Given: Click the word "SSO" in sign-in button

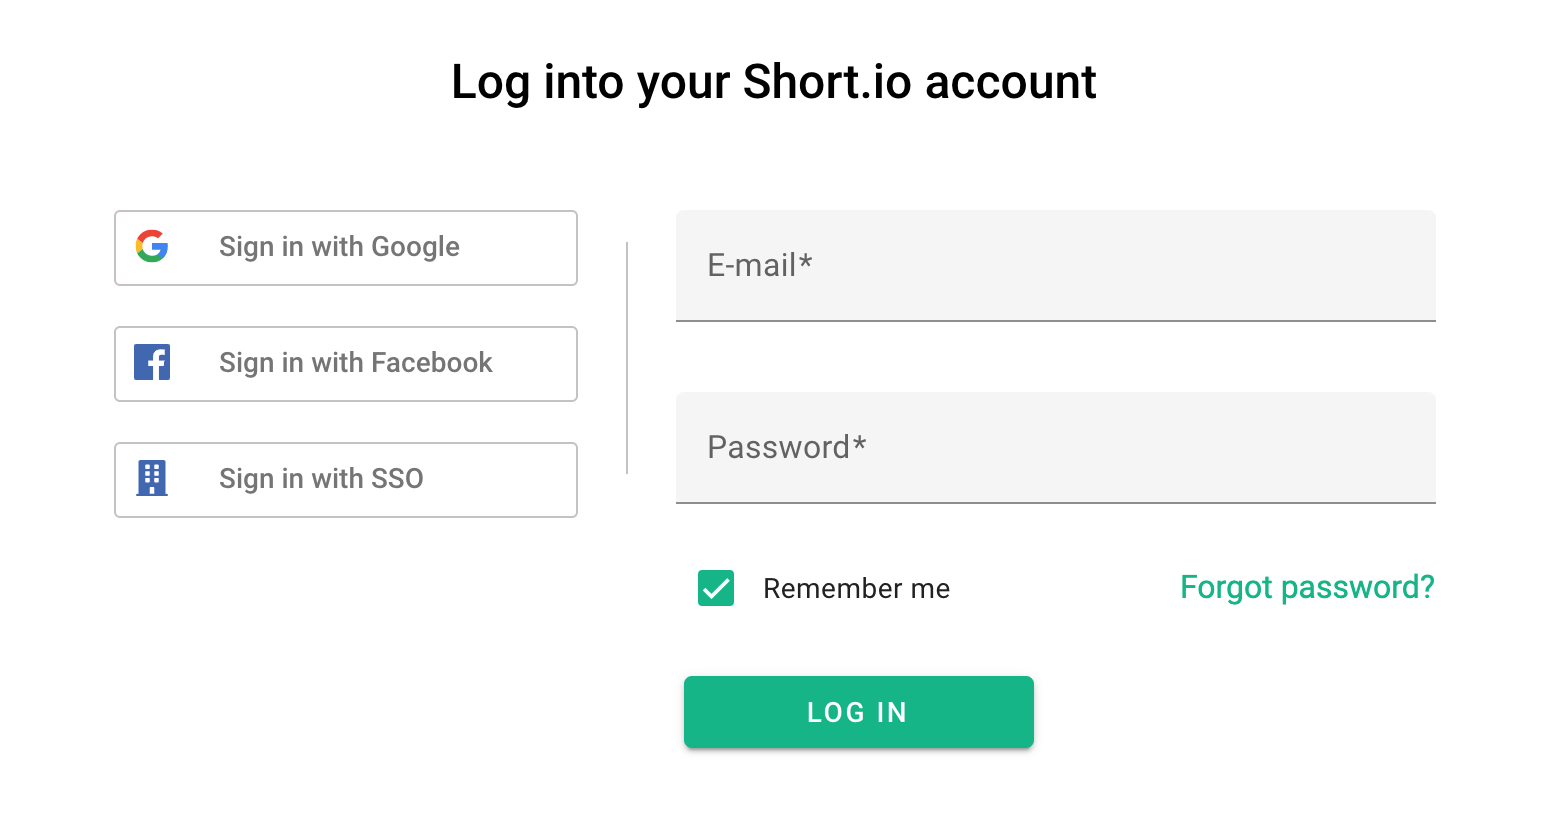Looking at the screenshot, I should [397, 479].
